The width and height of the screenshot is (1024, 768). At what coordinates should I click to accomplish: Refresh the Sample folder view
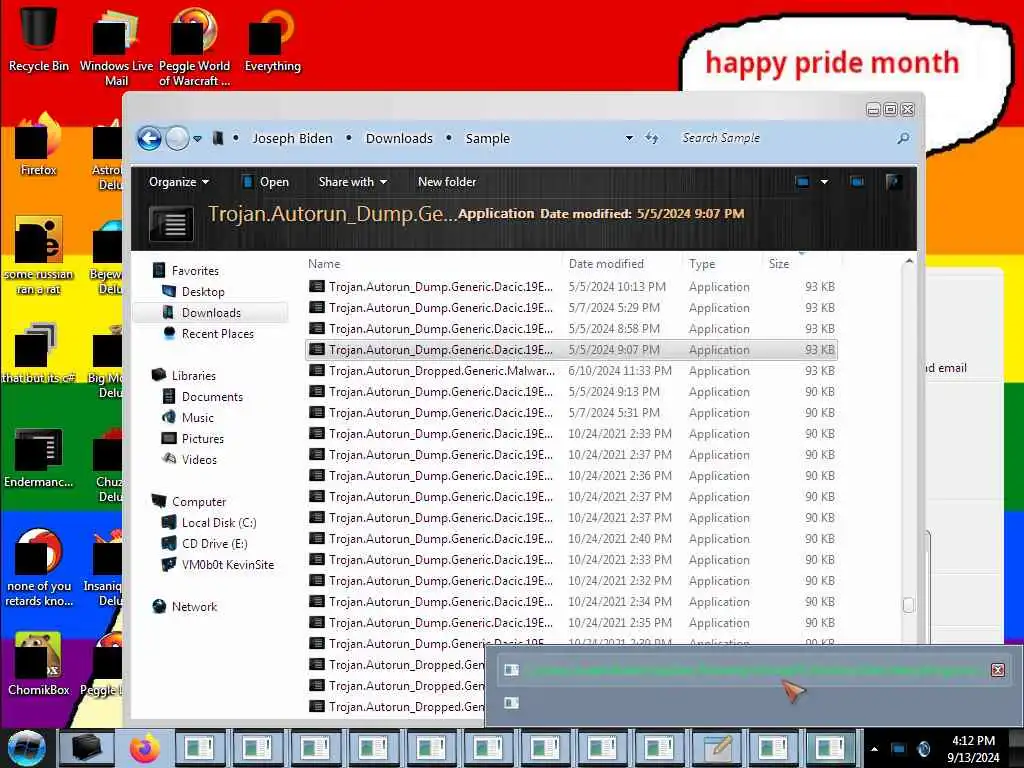coord(652,138)
